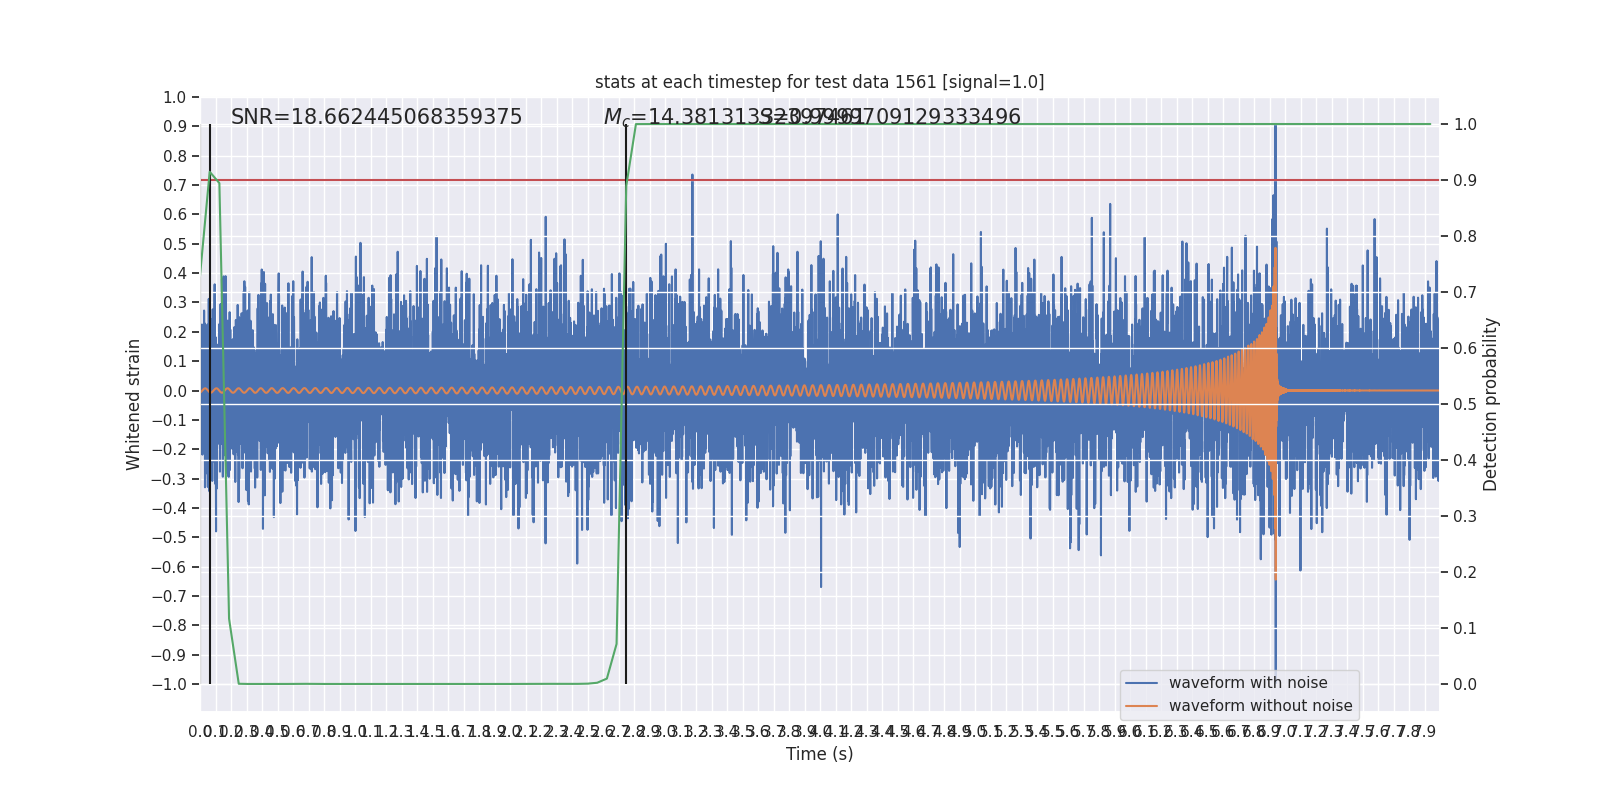This screenshot has width=1600, height=800.
Task: Click the 0.0 tick on the right axis
Action: pyautogui.click(x=1465, y=684)
